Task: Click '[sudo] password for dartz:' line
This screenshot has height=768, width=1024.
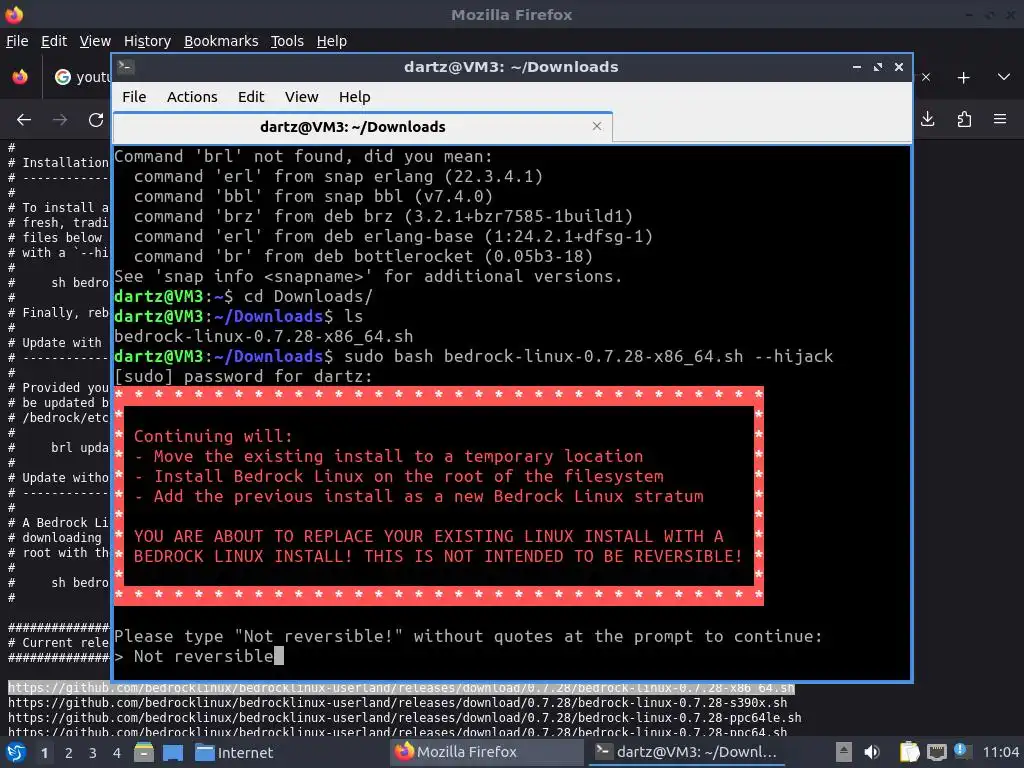Action: [243, 376]
